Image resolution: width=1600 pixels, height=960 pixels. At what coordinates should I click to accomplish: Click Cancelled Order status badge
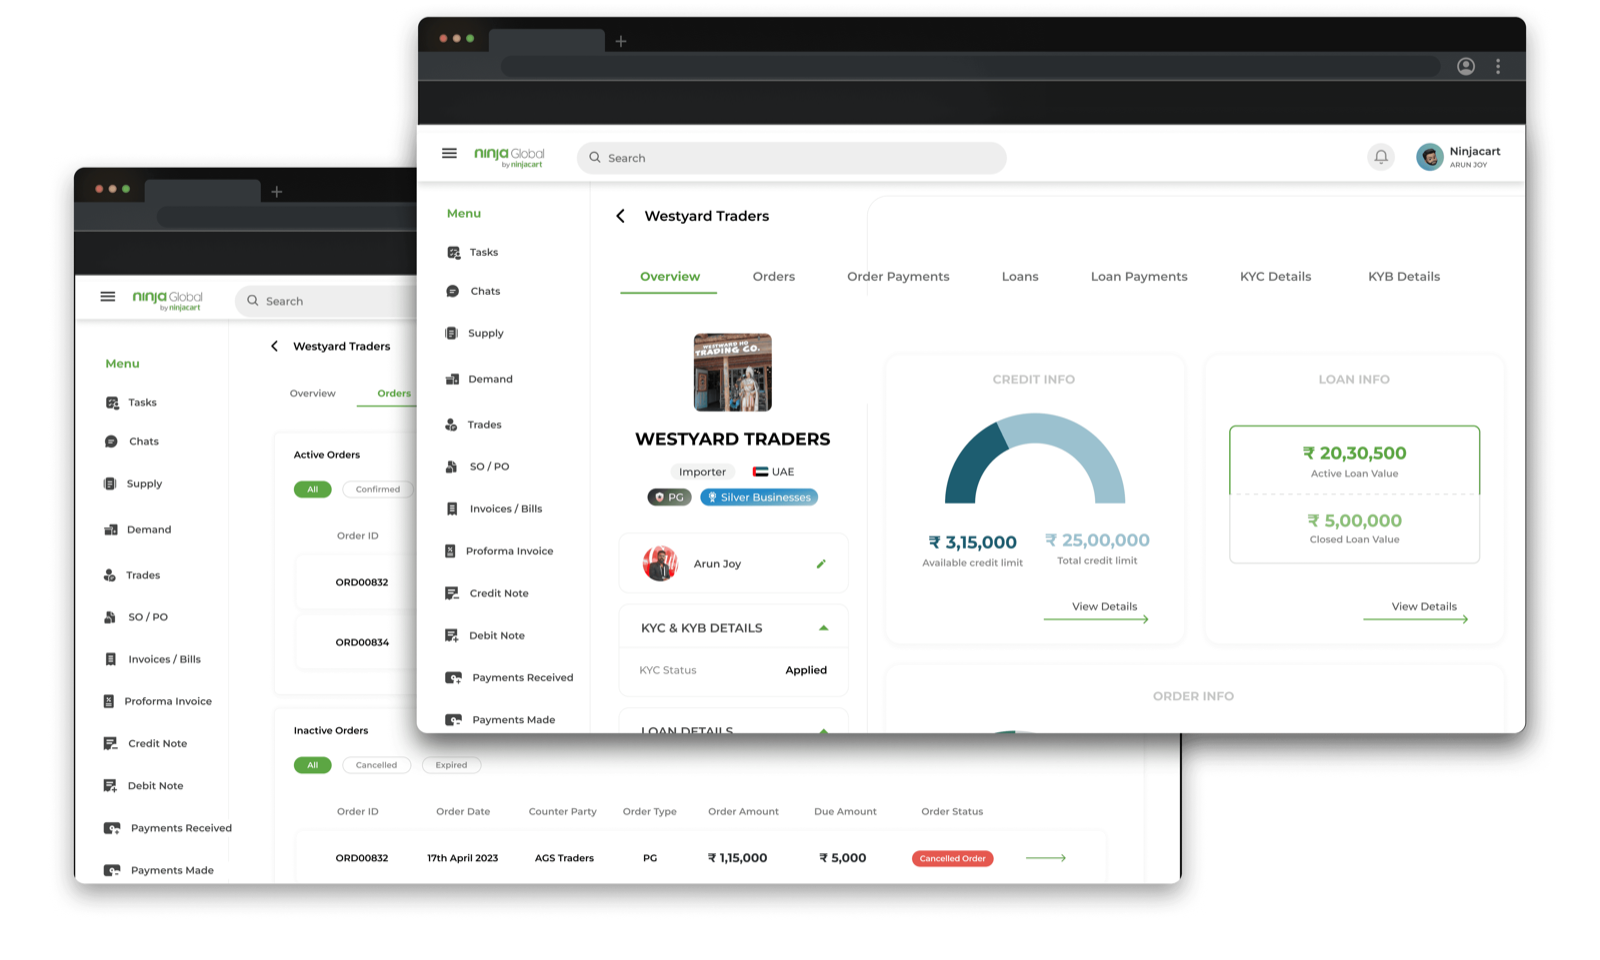(952, 858)
